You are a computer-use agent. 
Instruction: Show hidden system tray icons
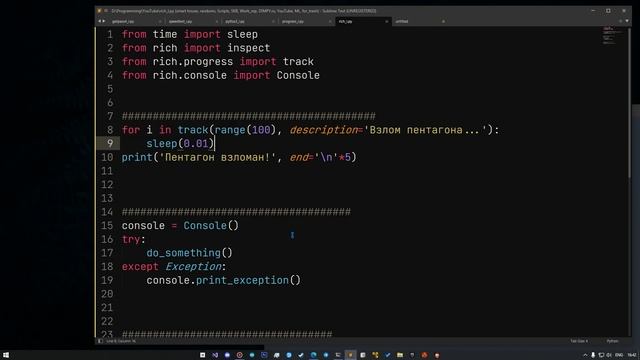(x=585, y=355)
